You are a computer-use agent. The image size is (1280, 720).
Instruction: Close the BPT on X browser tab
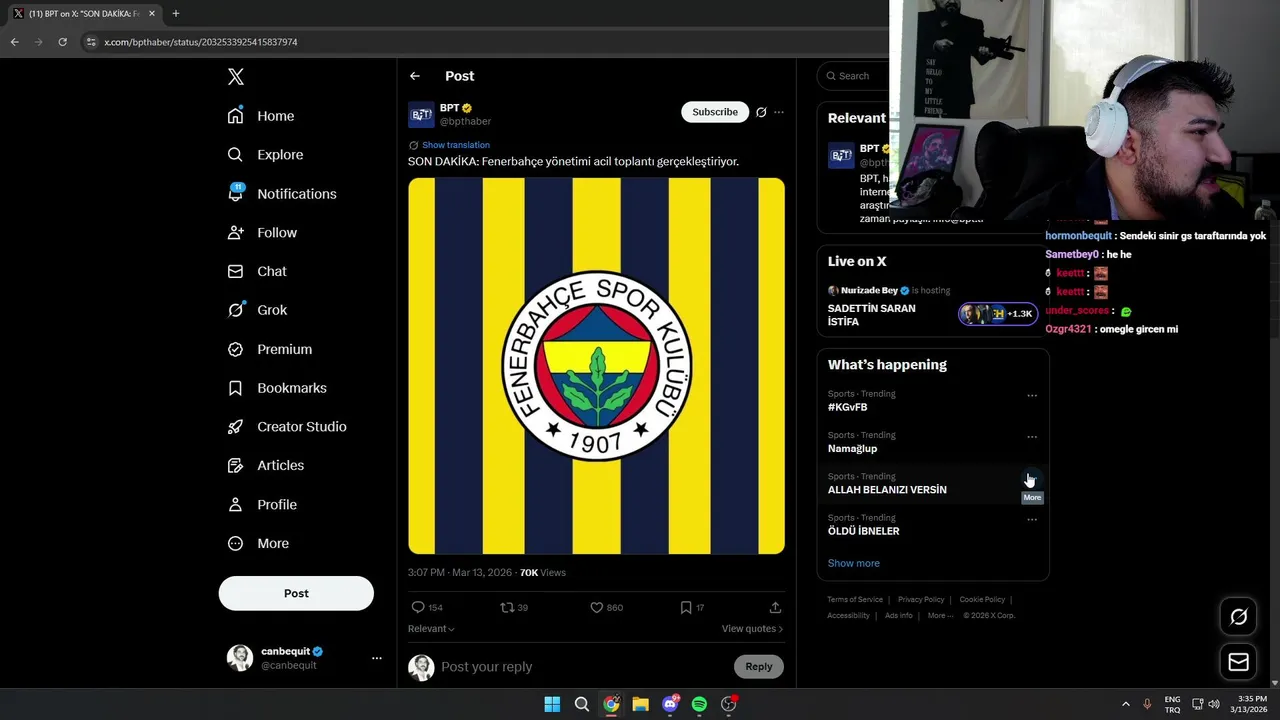click(152, 13)
